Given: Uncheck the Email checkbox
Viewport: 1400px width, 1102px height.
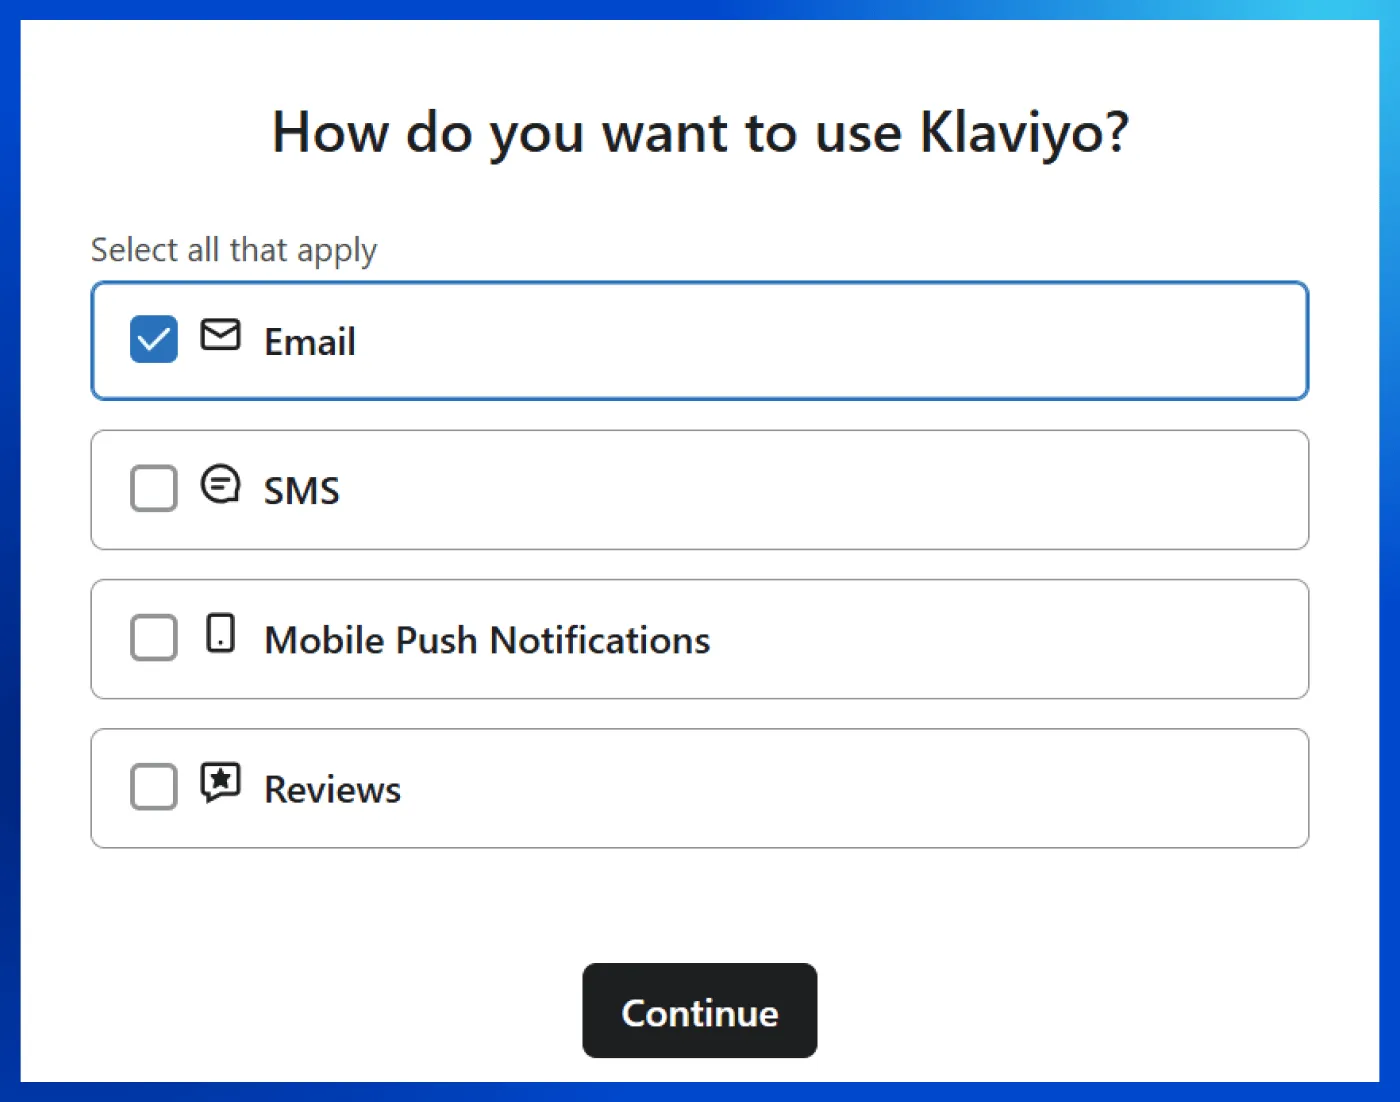Looking at the screenshot, I should click(153, 339).
